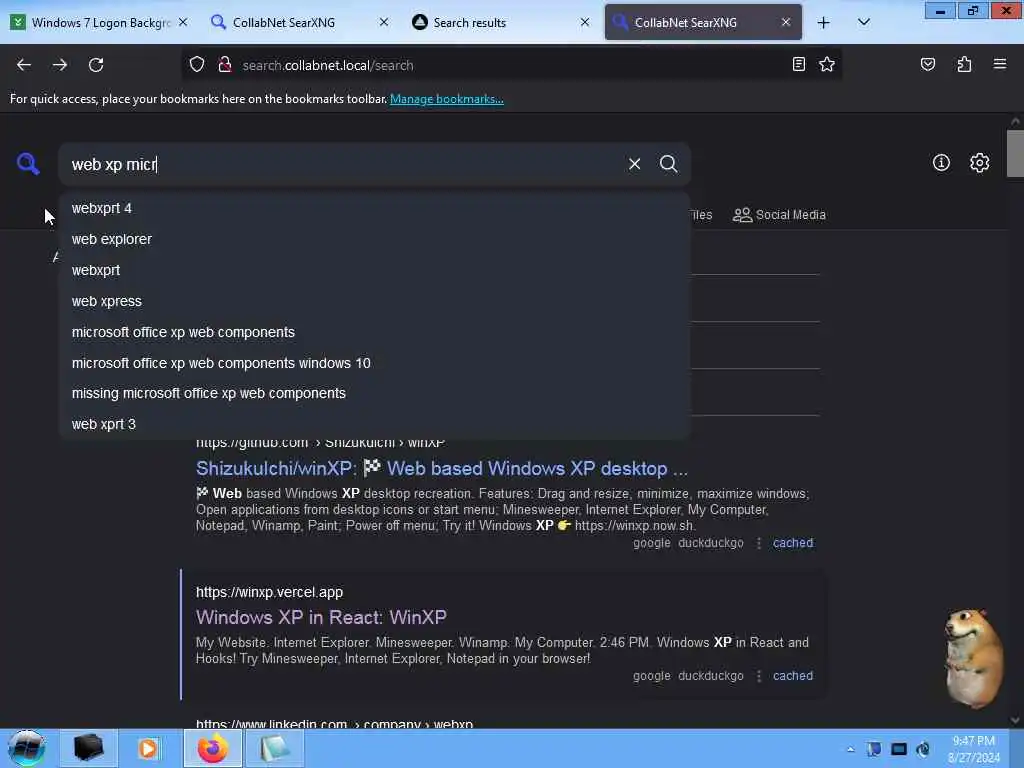Open the Firefox hamburger menu
Viewport: 1024px width, 768px height.
coord(1000,64)
